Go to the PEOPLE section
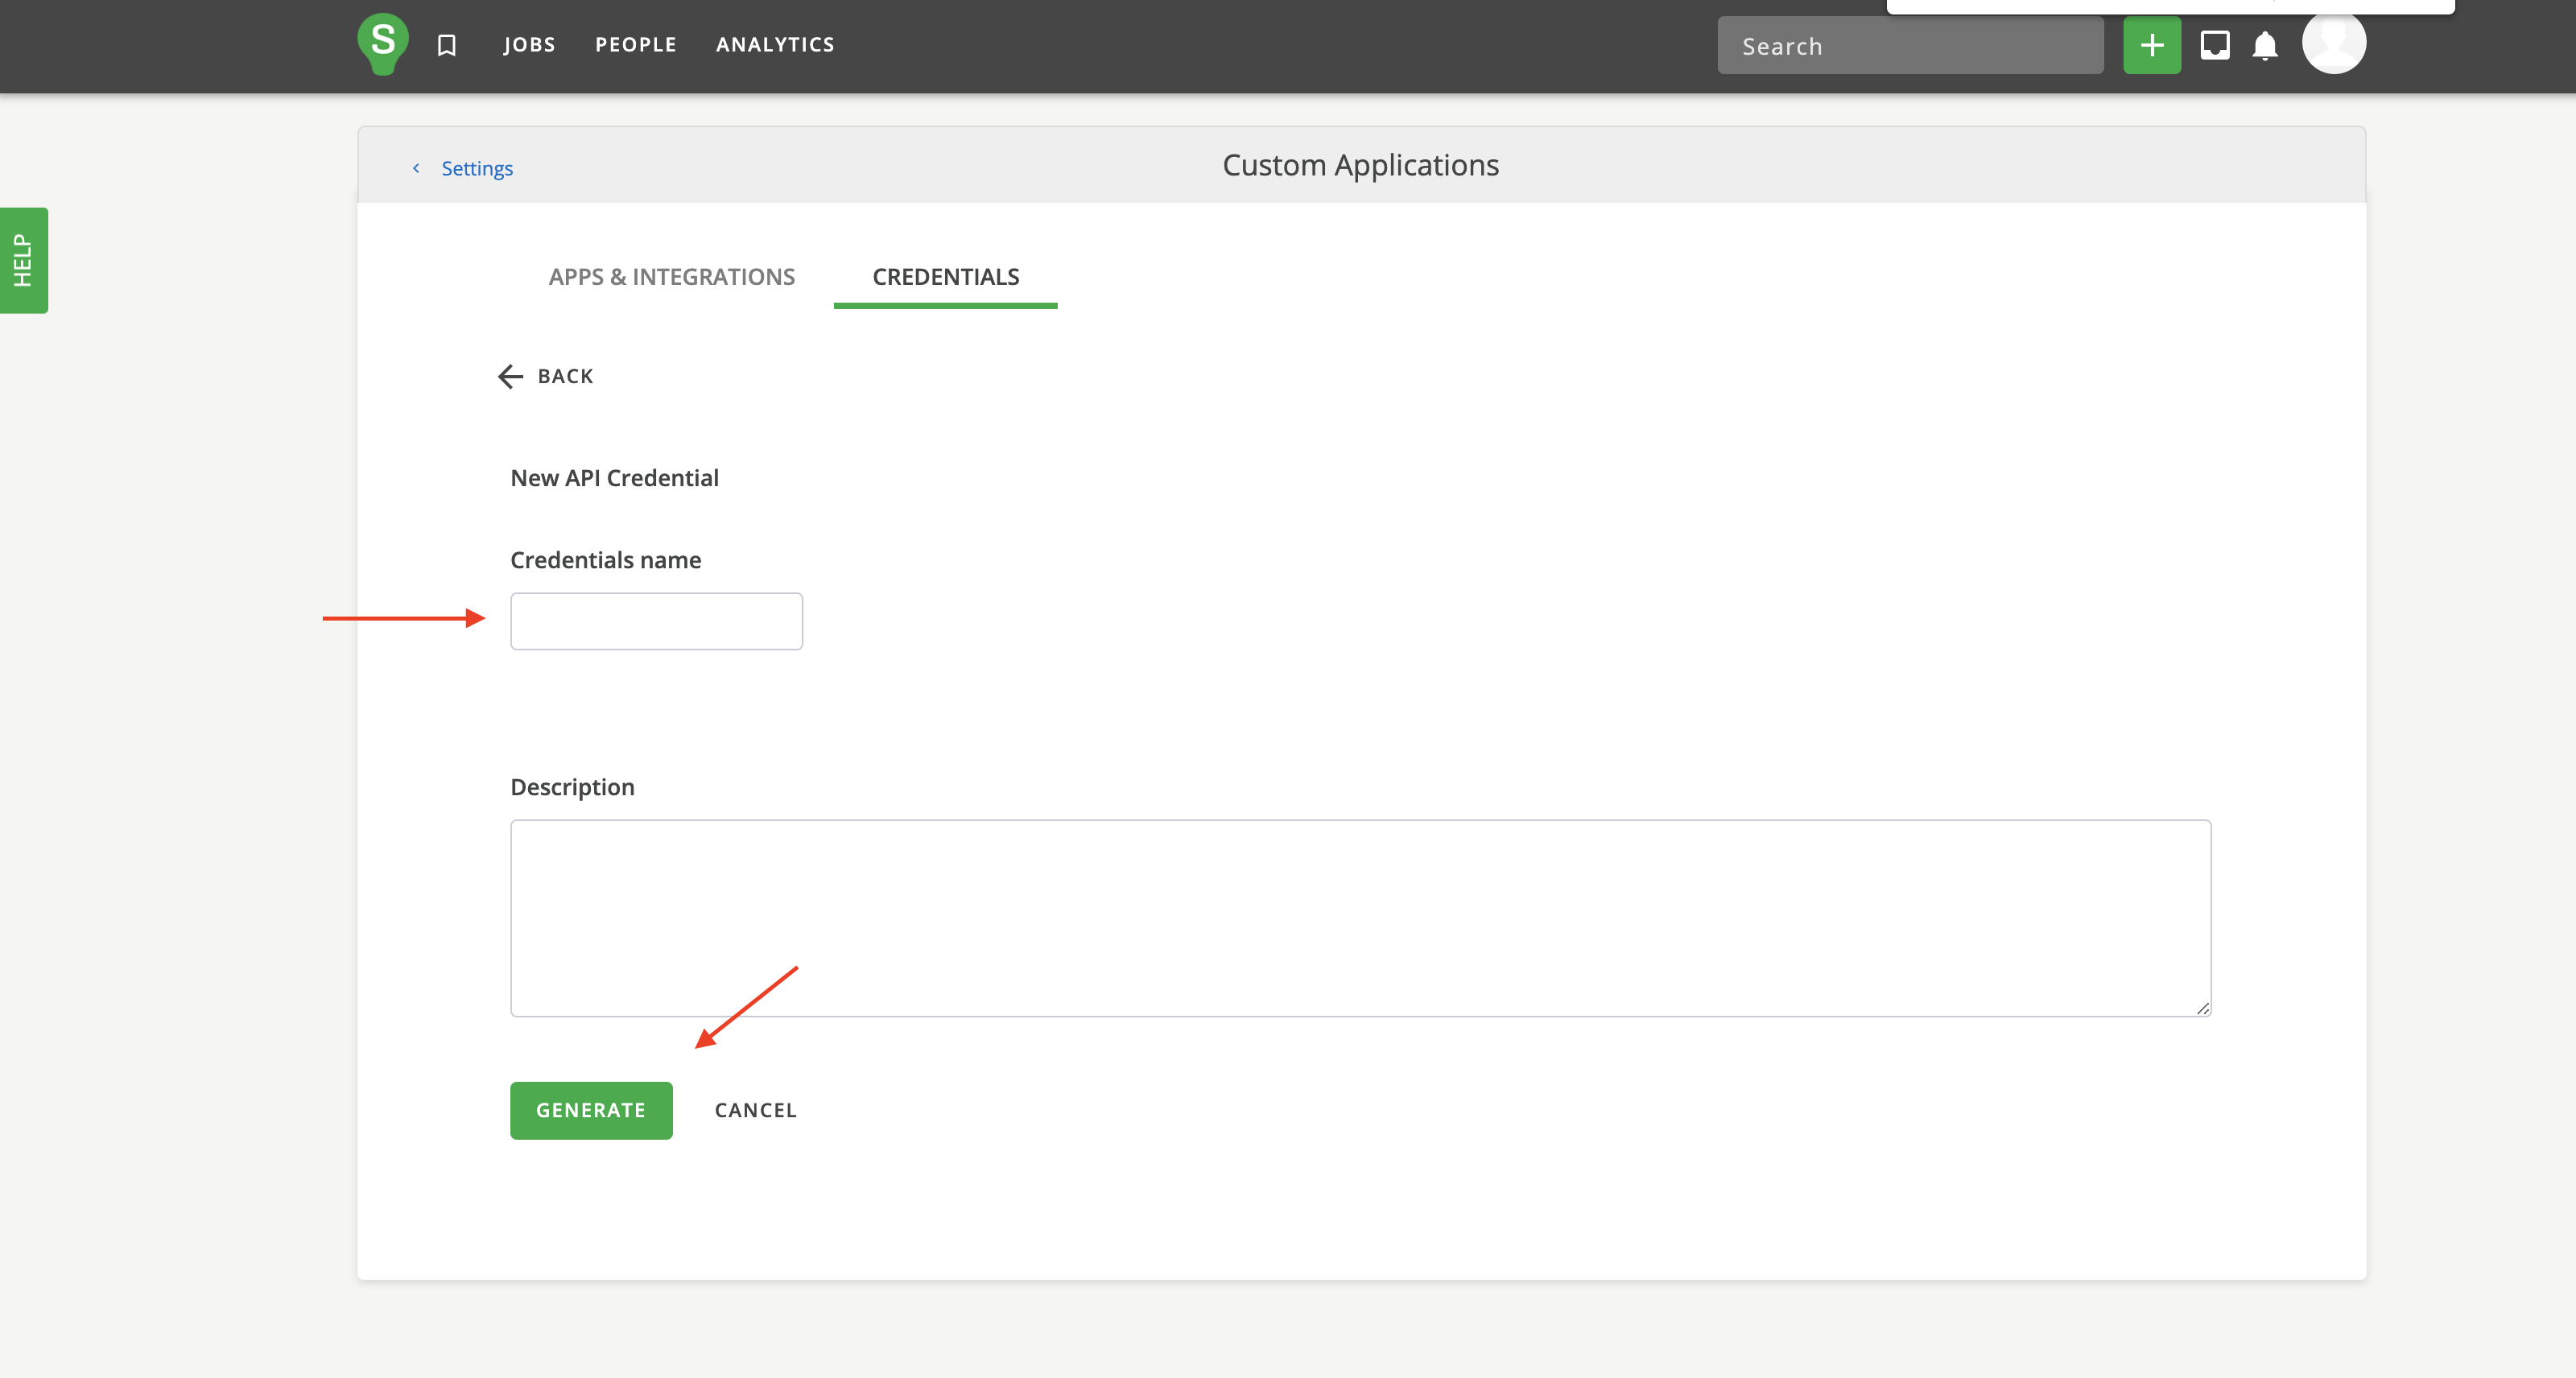Viewport: 2576px width, 1378px height. (636, 45)
